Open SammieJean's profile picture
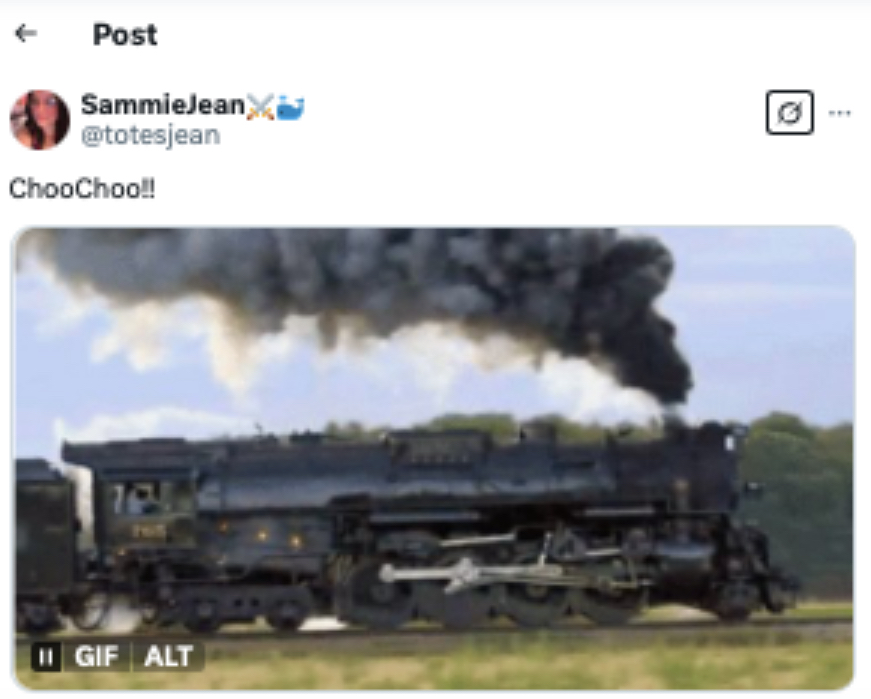Image resolution: width=871 pixels, height=699 pixels. 40,119
